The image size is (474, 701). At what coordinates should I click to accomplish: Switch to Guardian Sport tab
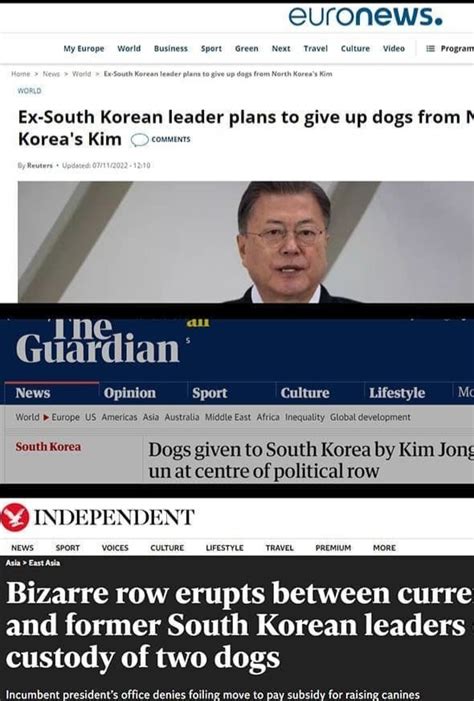click(x=210, y=393)
